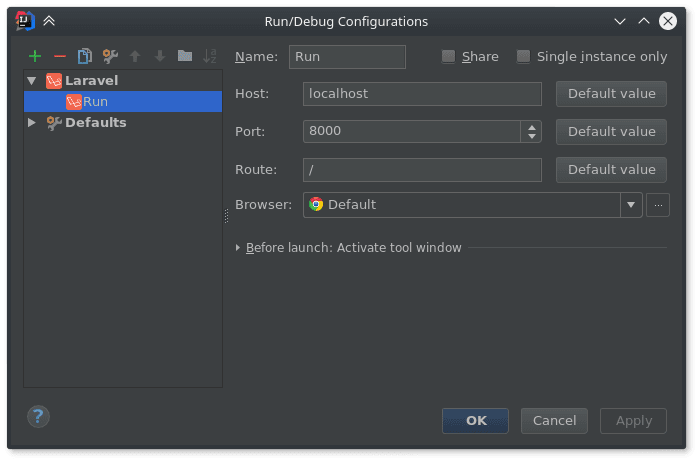This screenshot has height=462, width=699.
Task: Click the Route input field
Action: click(421, 170)
